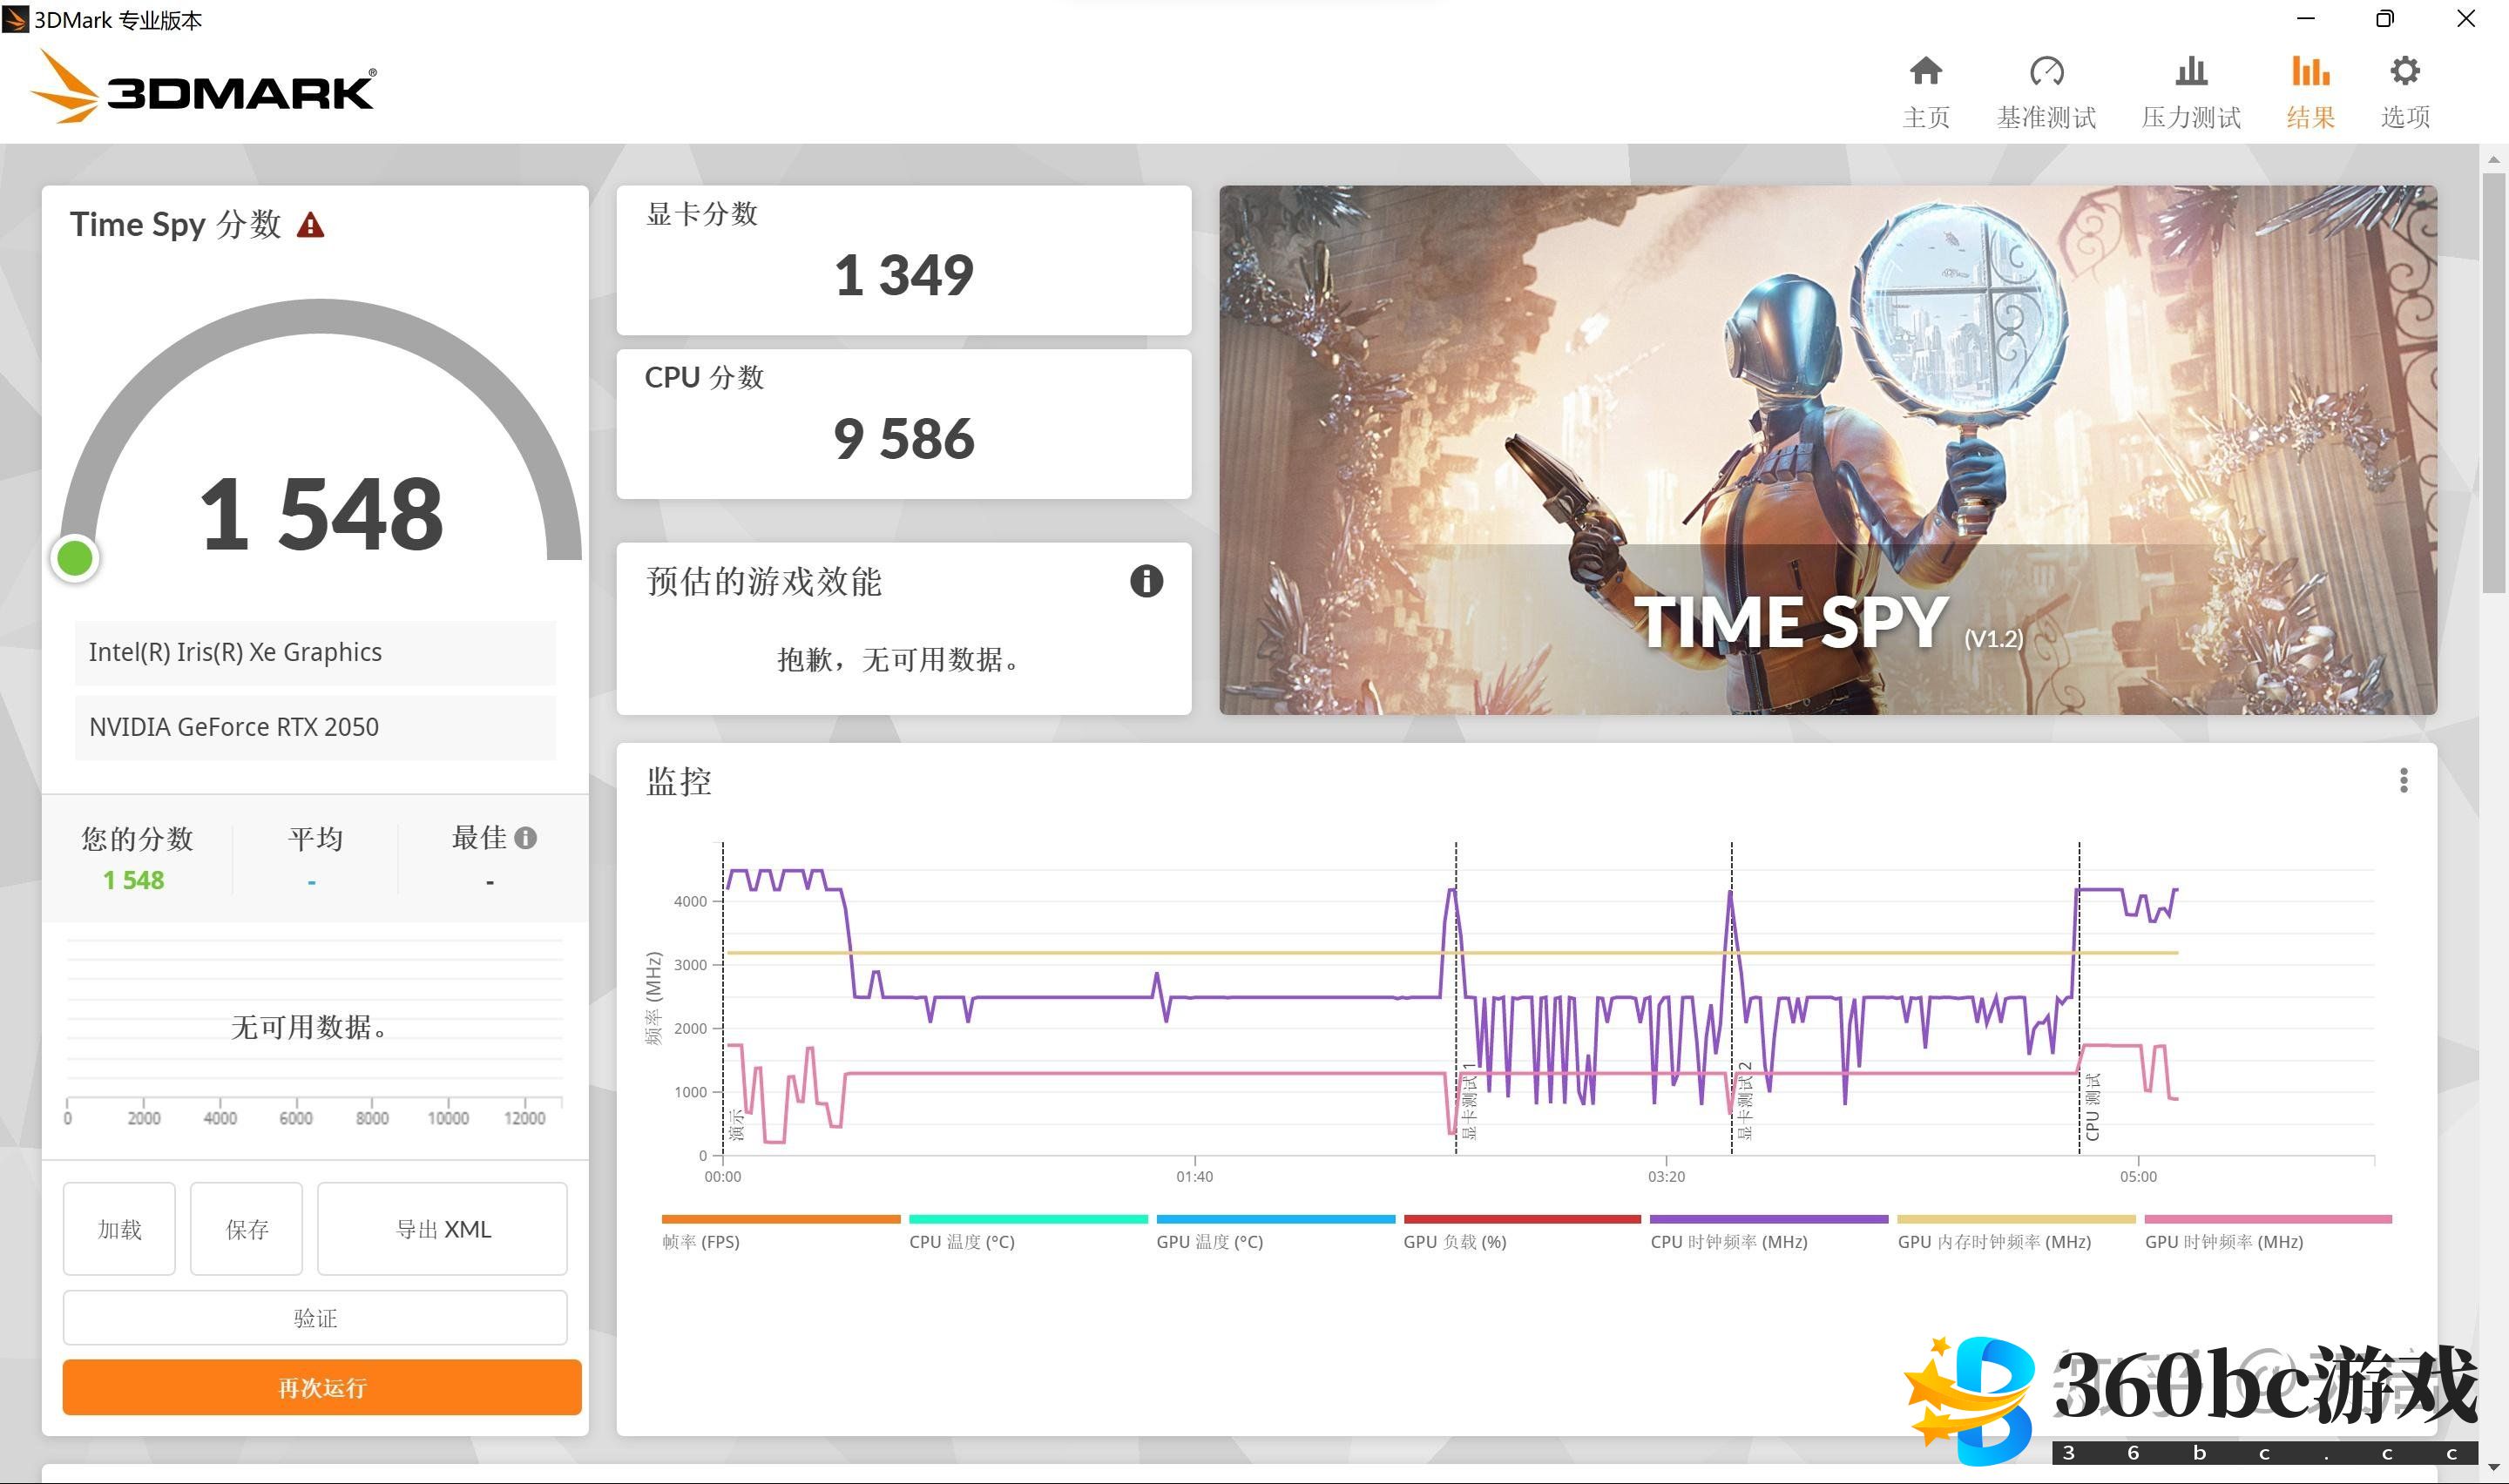Select the 结果 results tab icon
Viewport: 2509px width, 1484px height.
coord(2310,72)
